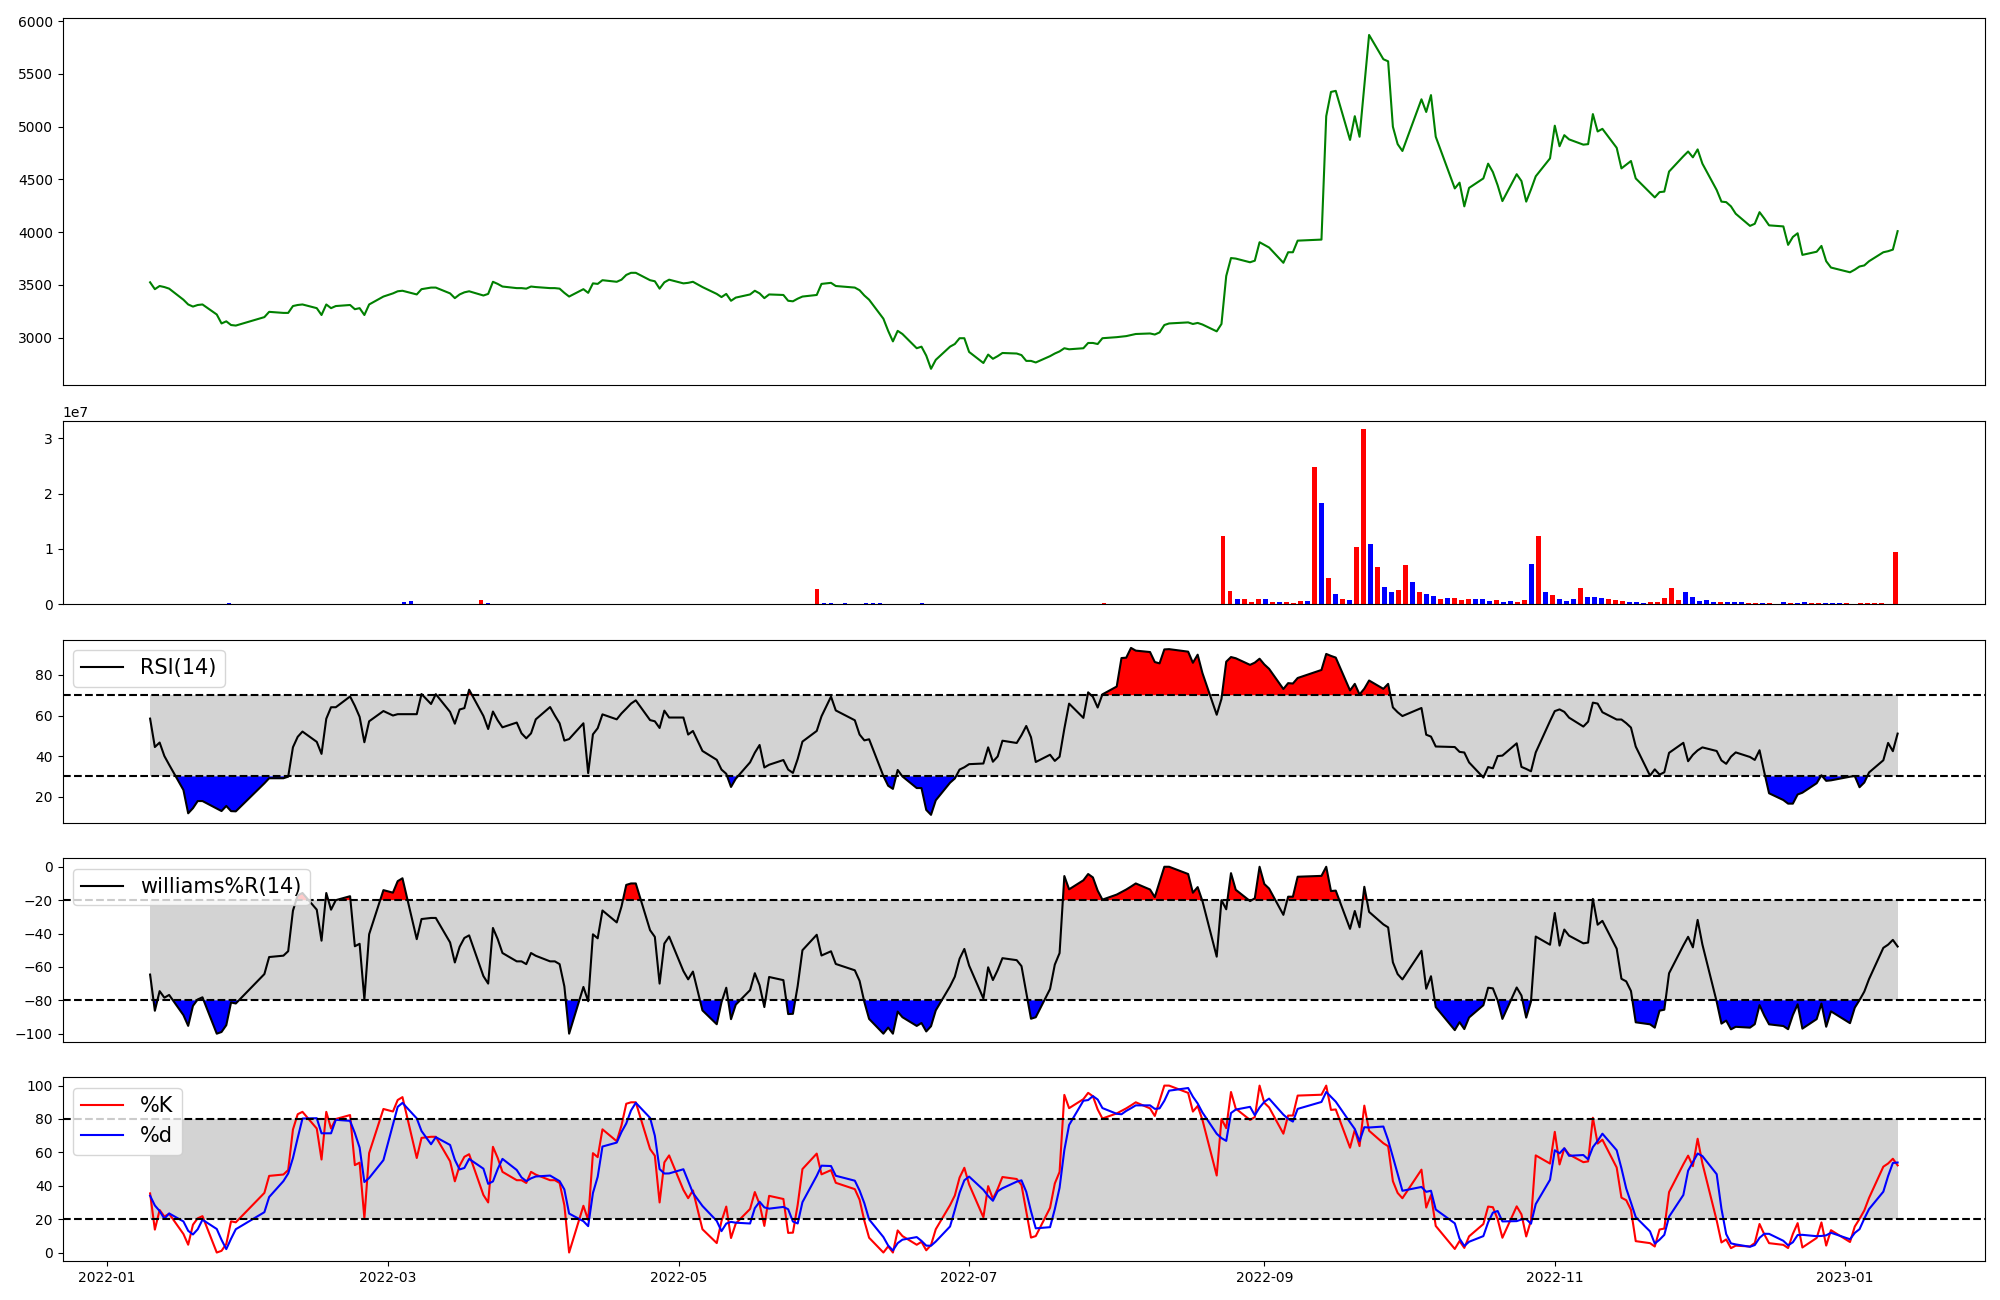Click the 2022-09 x-axis date label

click(x=1264, y=1277)
